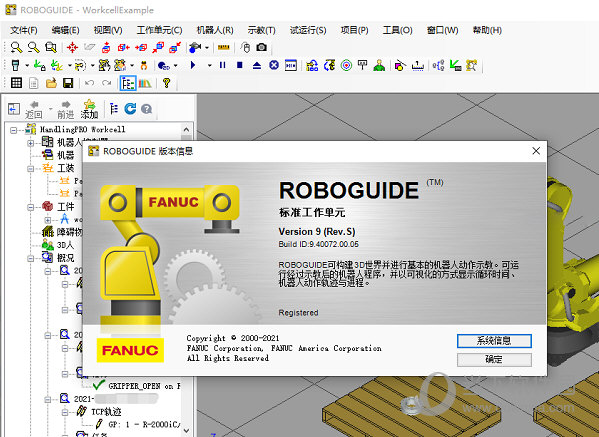Image resolution: width=599 pixels, height=437 pixels.
Task: Open the run panel window icon
Action: [x=291, y=65]
